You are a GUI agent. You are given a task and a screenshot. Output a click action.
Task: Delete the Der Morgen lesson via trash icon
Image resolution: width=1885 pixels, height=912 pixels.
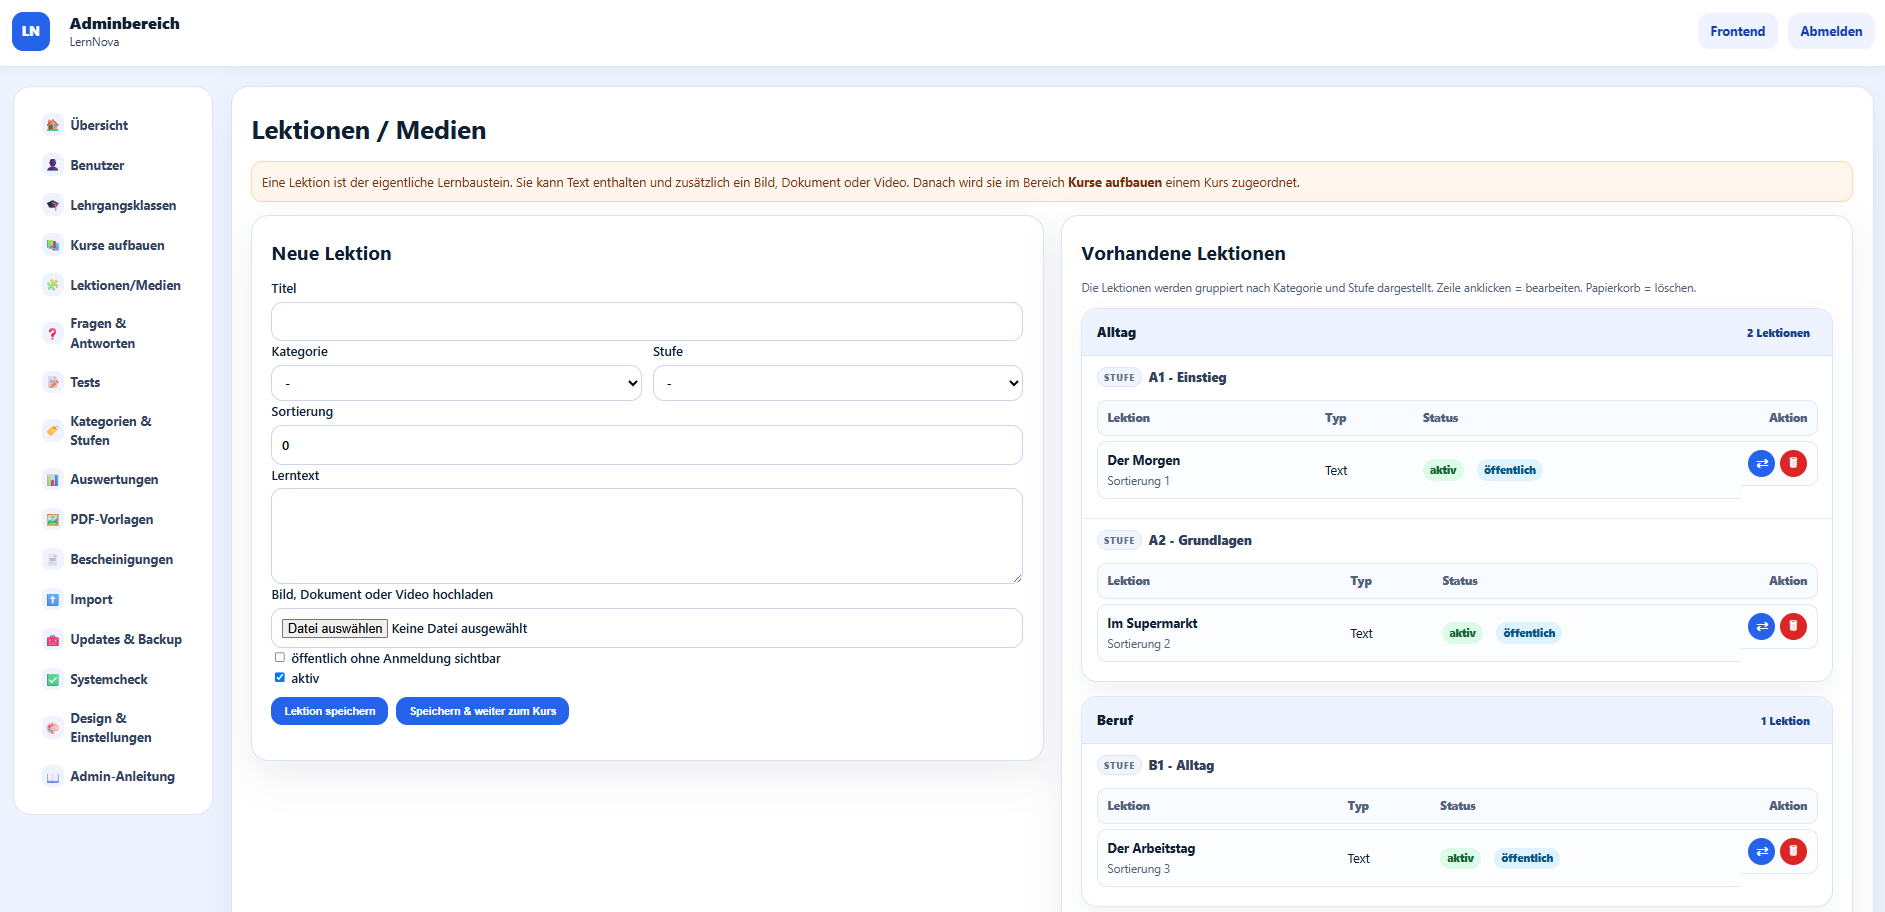(1793, 463)
